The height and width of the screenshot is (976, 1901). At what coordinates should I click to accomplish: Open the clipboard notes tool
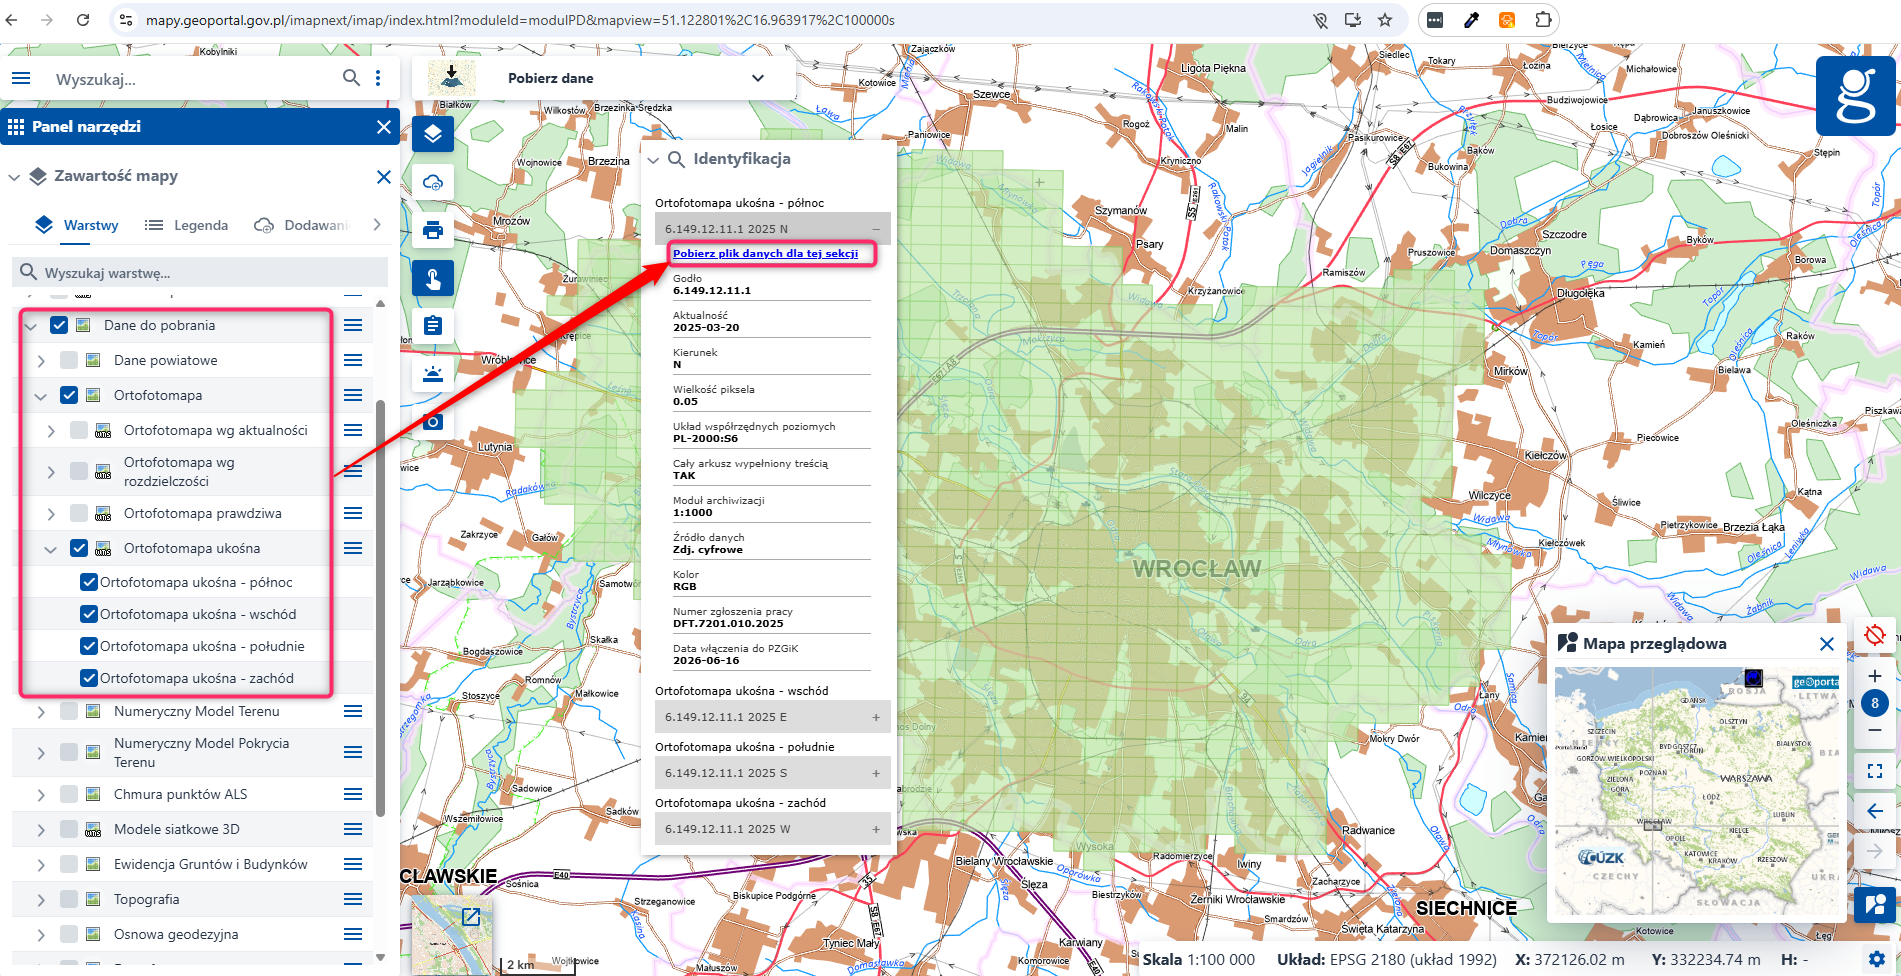click(x=433, y=326)
